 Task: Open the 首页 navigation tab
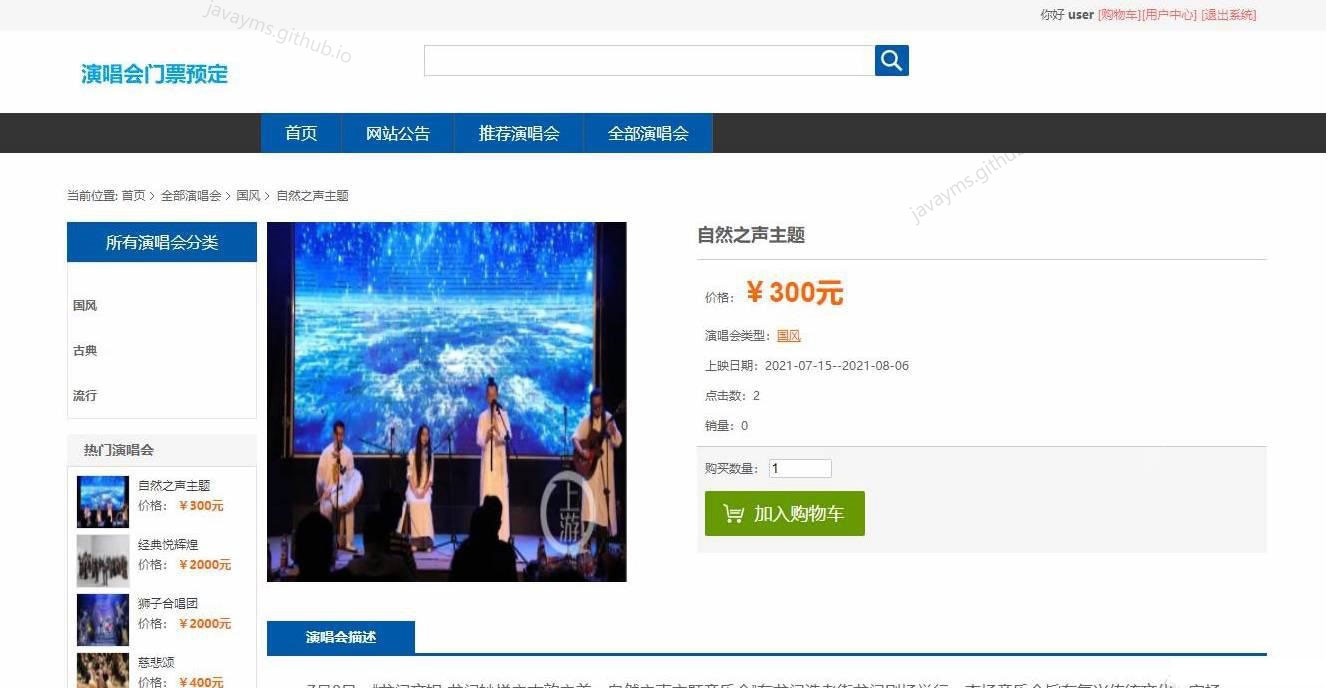pyautogui.click(x=301, y=133)
